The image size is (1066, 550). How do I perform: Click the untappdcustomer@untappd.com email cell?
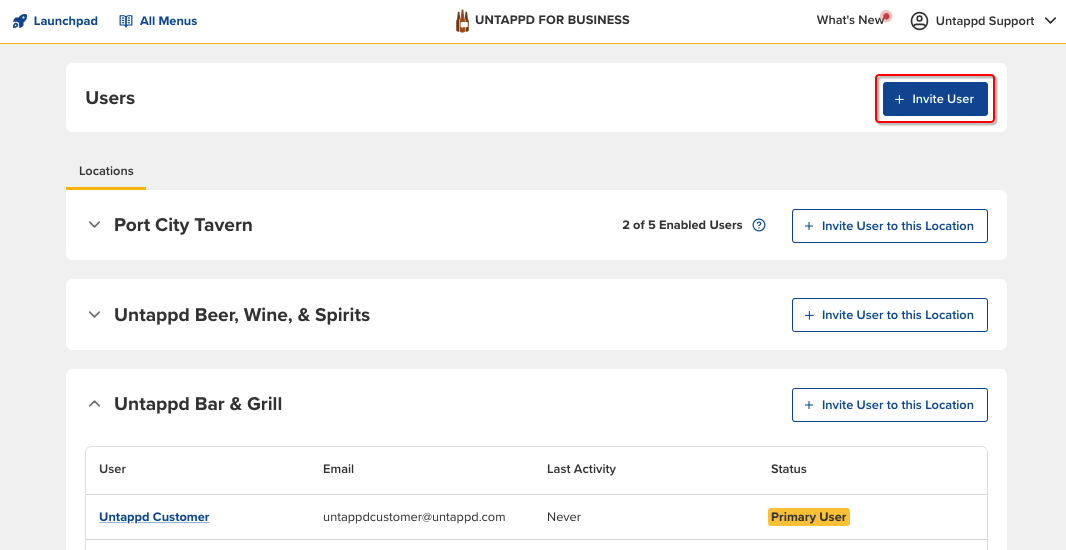click(x=414, y=517)
